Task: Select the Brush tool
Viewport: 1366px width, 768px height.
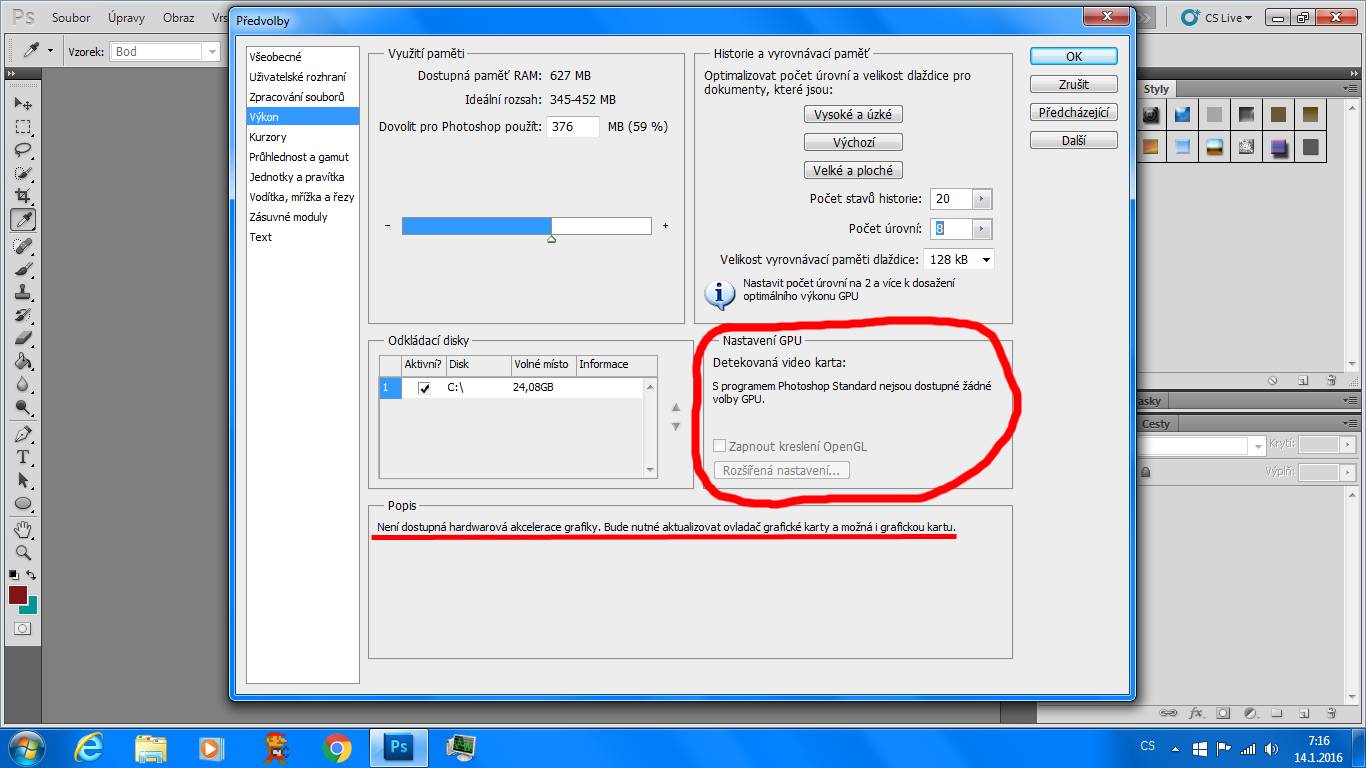Action: (22, 269)
